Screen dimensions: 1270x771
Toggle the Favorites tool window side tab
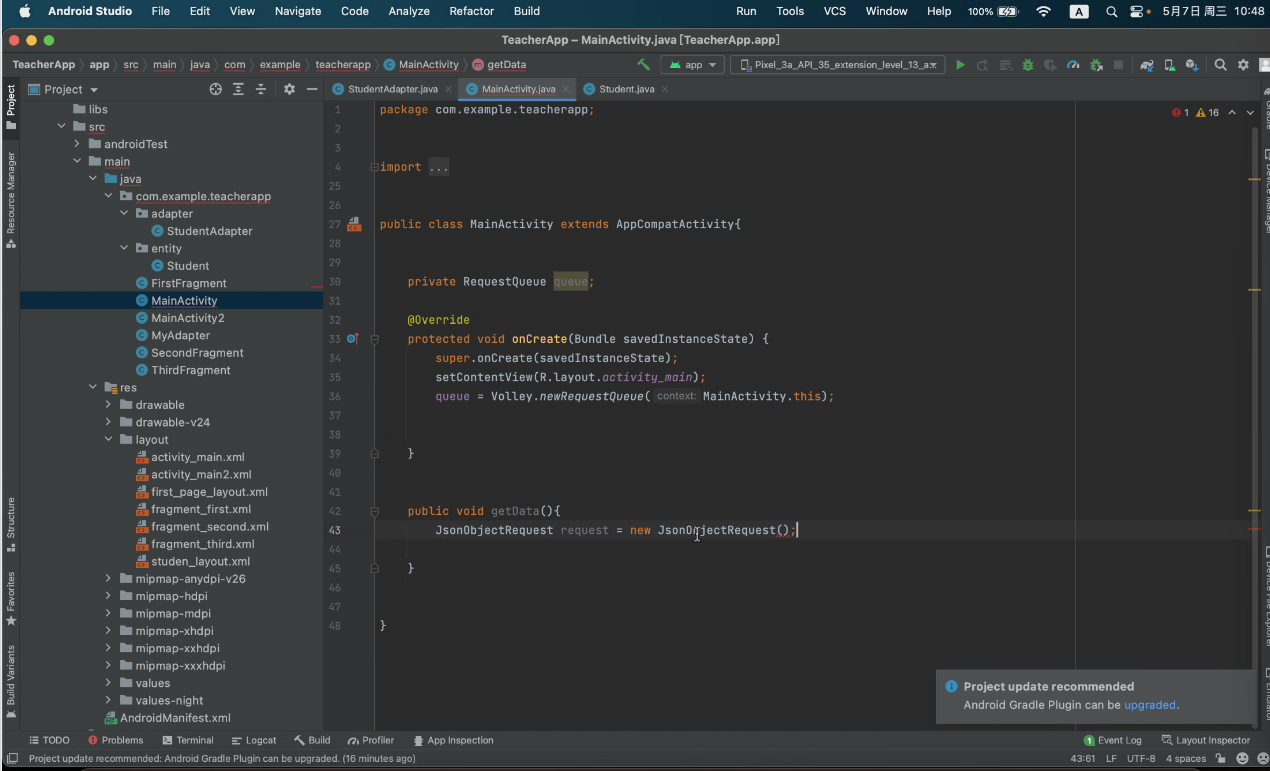pos(11,598)
